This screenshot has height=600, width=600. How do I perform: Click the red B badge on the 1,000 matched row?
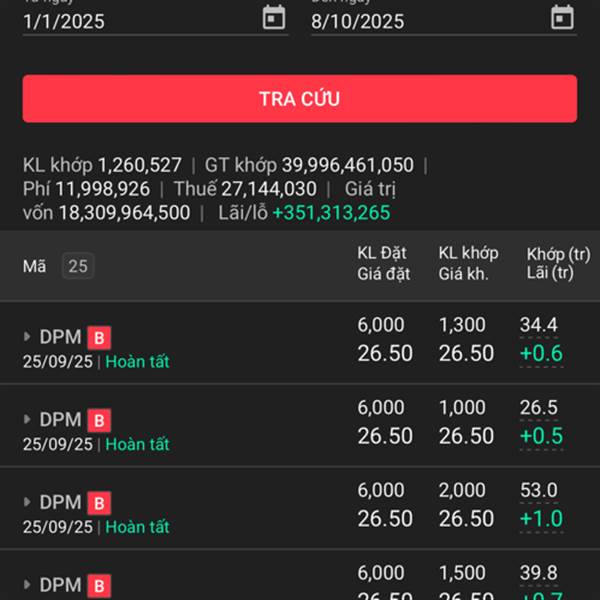tap(98, 420)
